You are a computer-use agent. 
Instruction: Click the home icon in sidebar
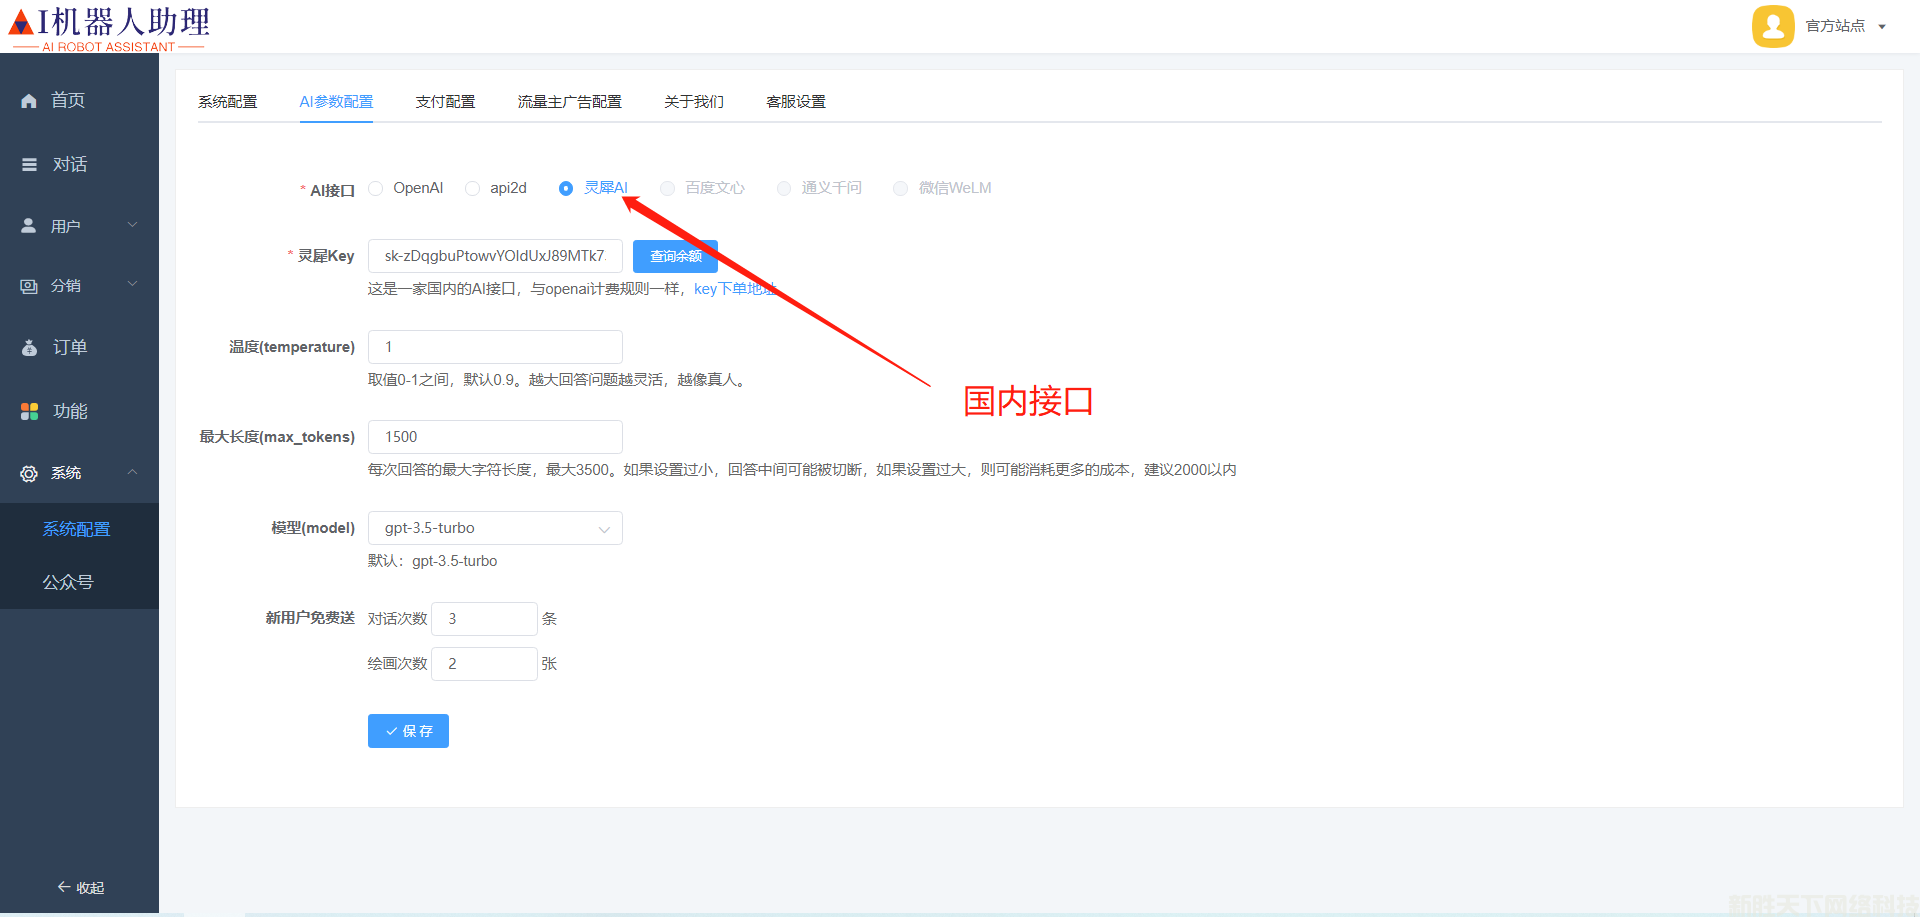coord(29,101)
